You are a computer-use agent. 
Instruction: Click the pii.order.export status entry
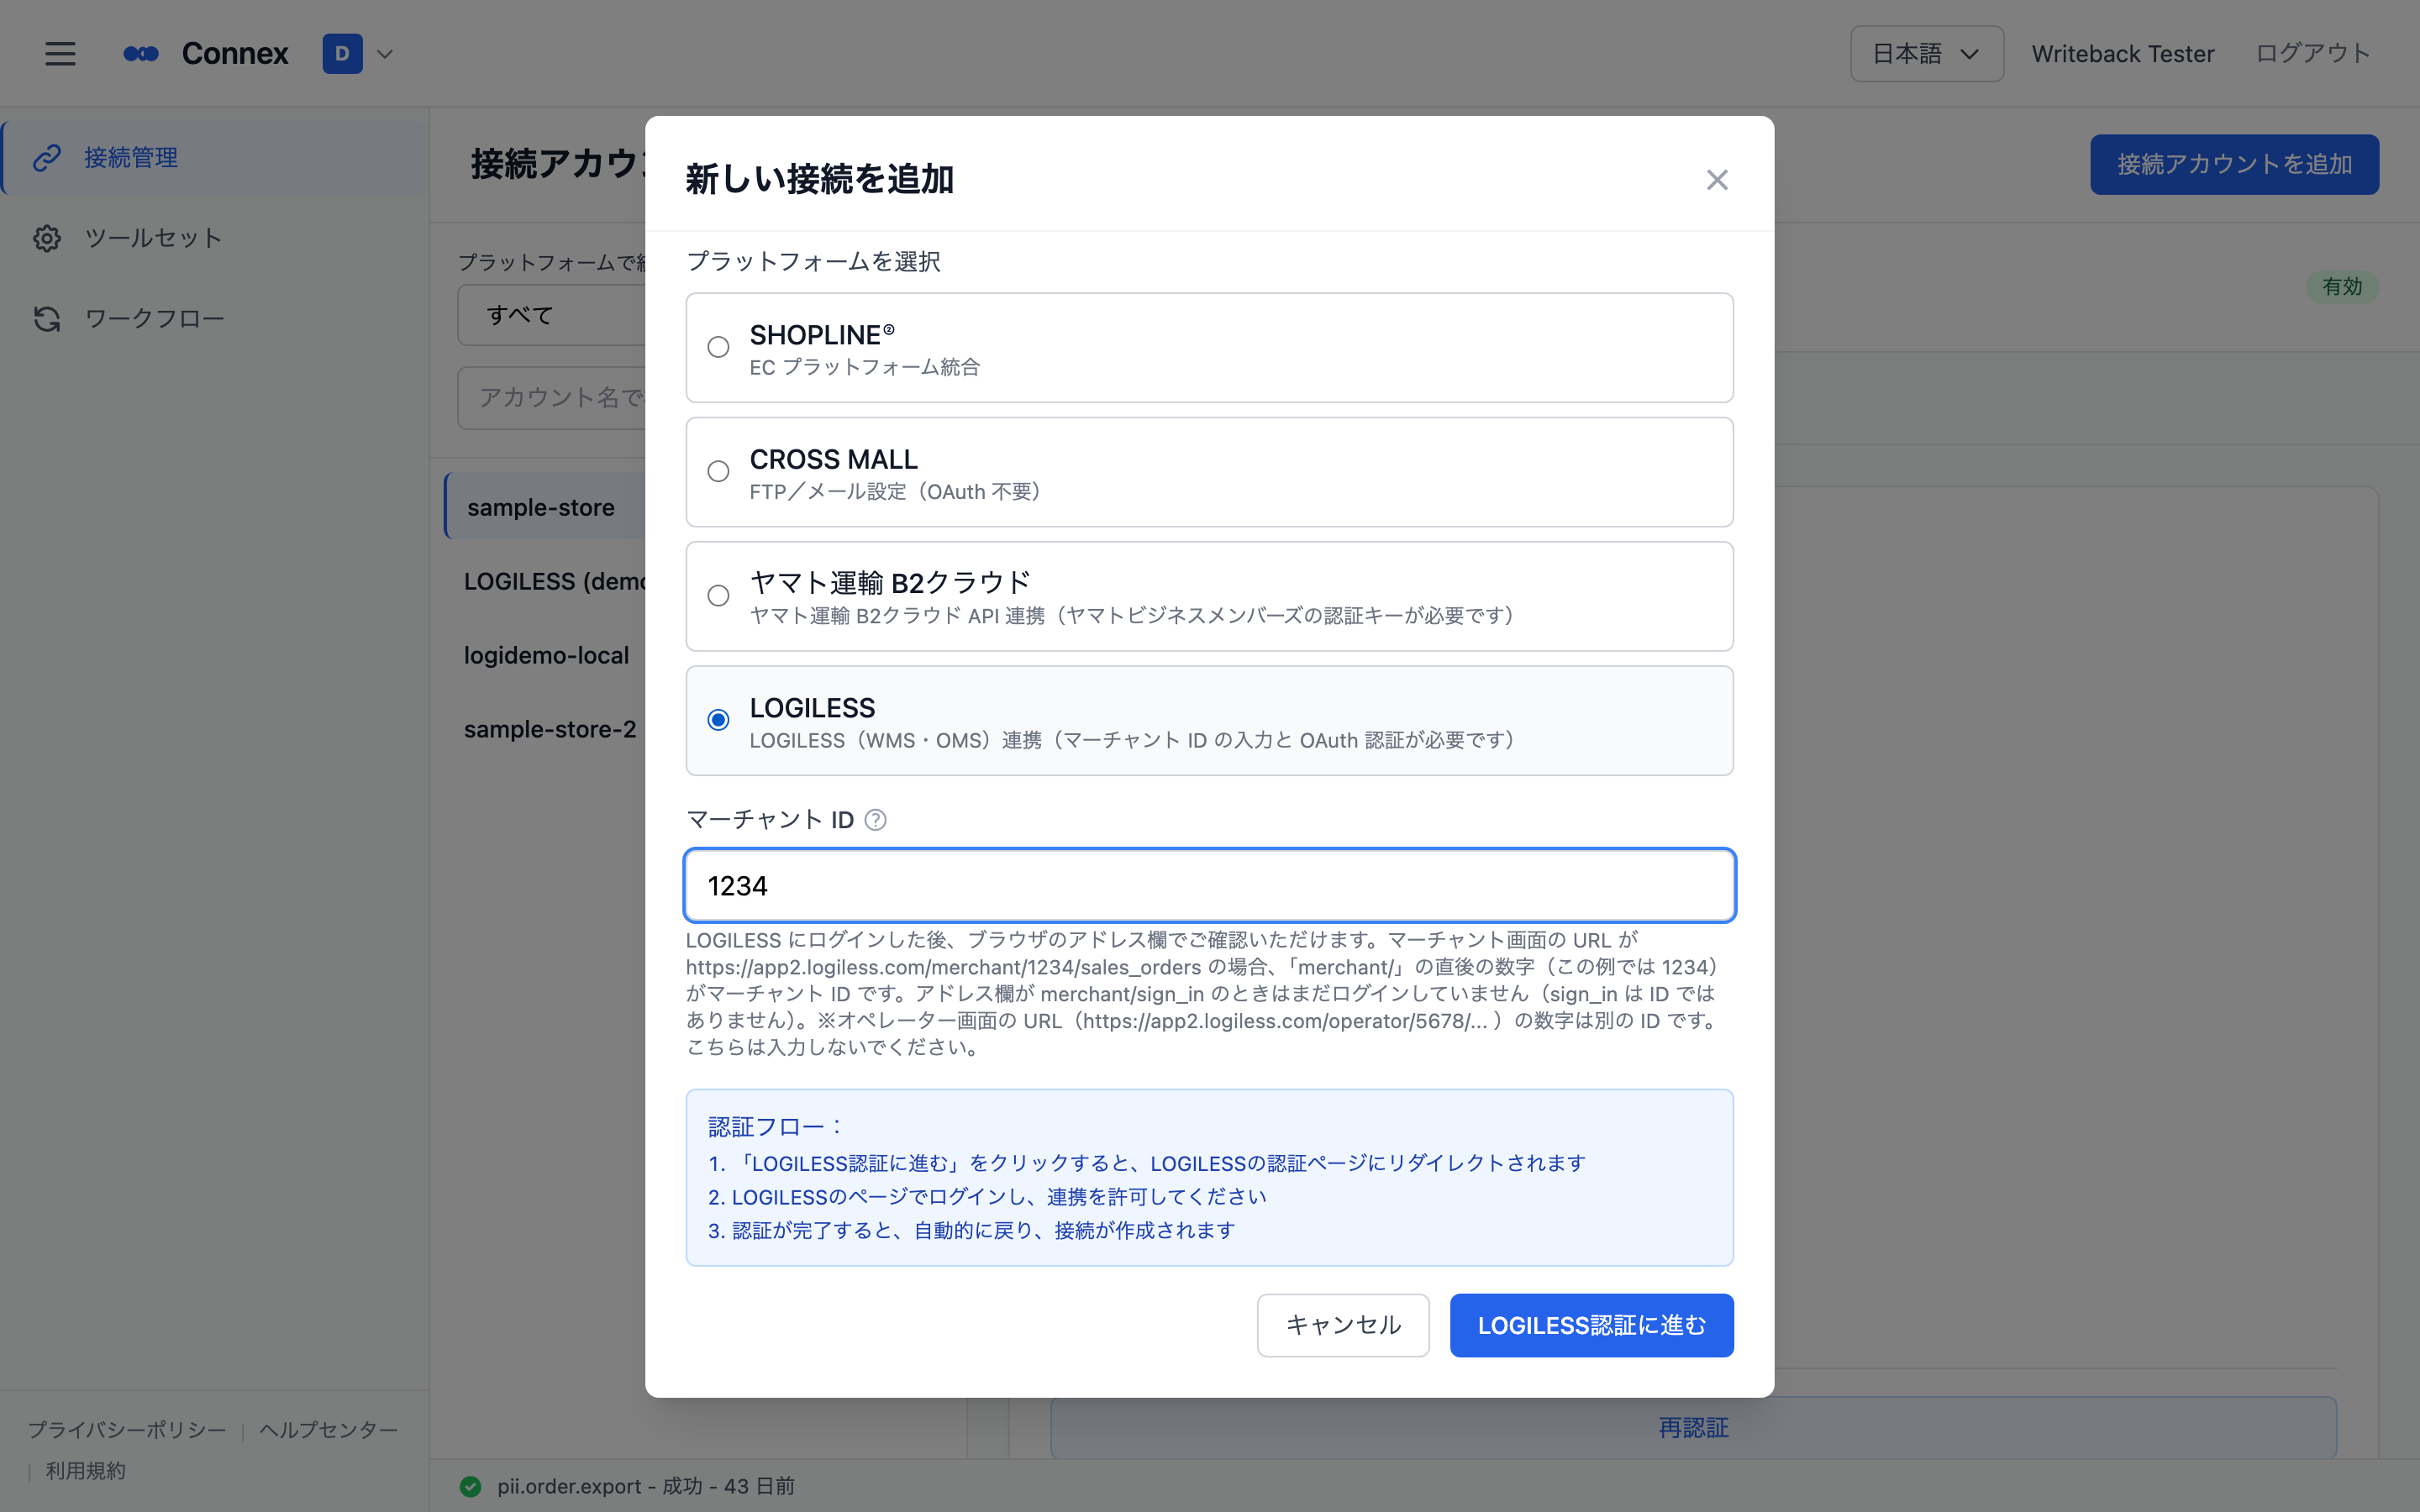click(646, 1487)
